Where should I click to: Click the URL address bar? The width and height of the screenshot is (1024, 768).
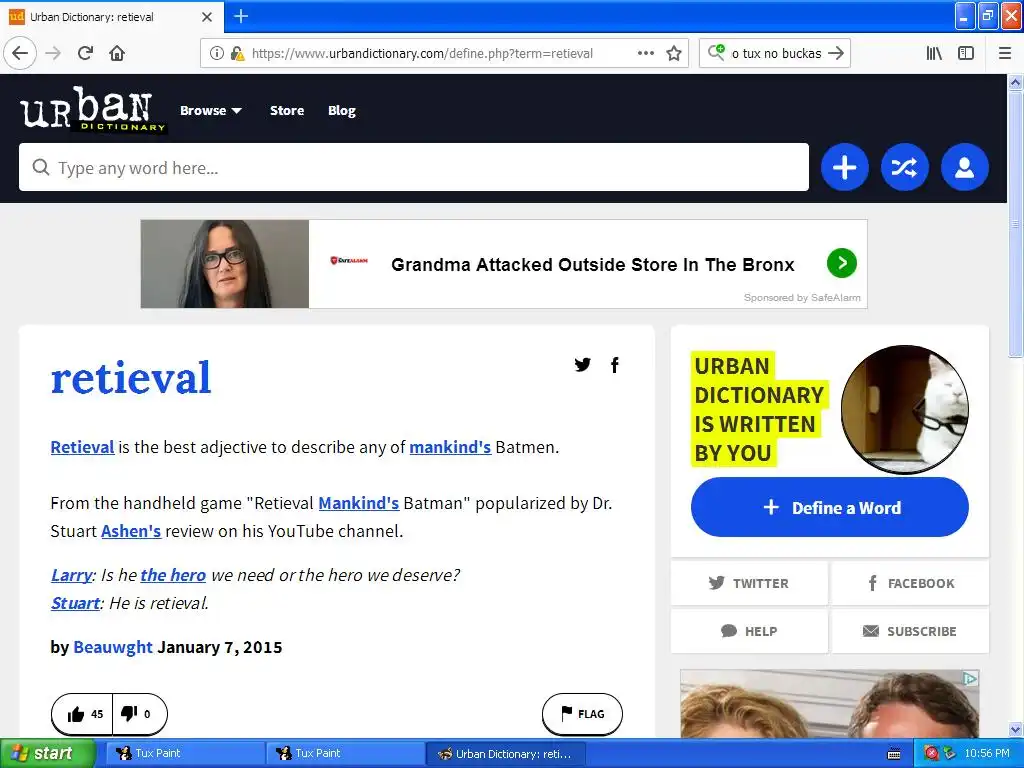click(422, 53)
